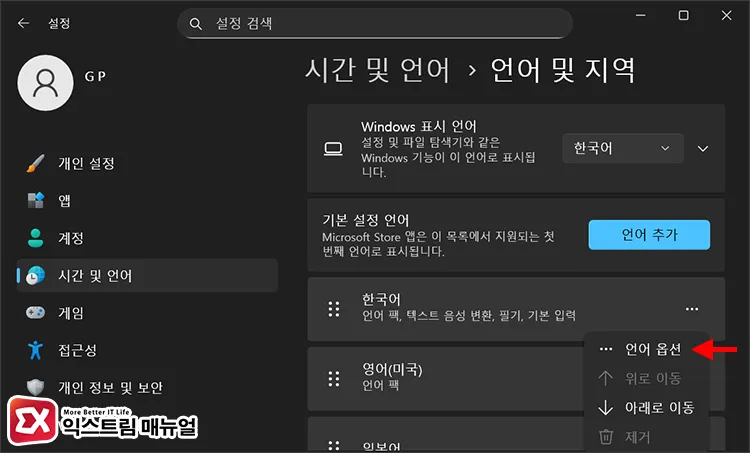Open 게임 settings category
Screen dimensions: 750x453
[147, 313]
